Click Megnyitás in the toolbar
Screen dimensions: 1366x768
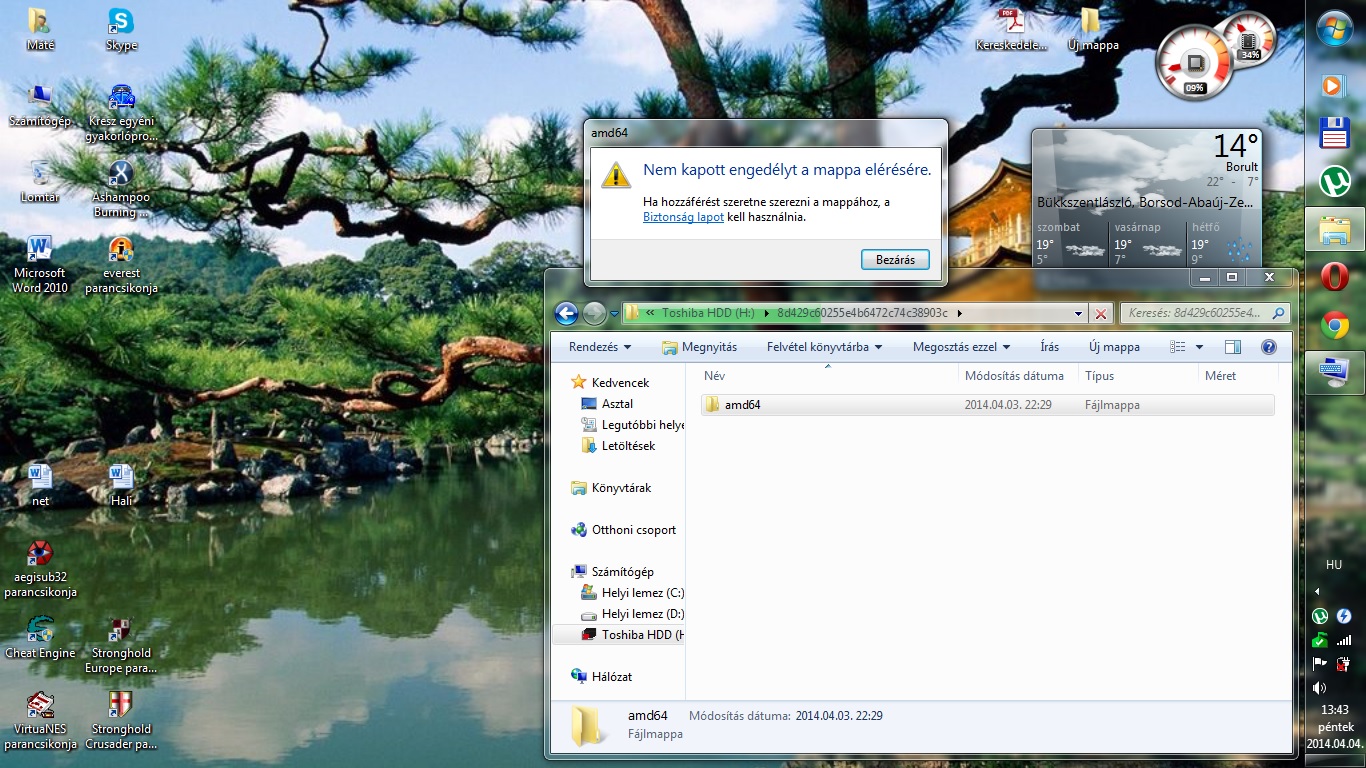(699, 347)
